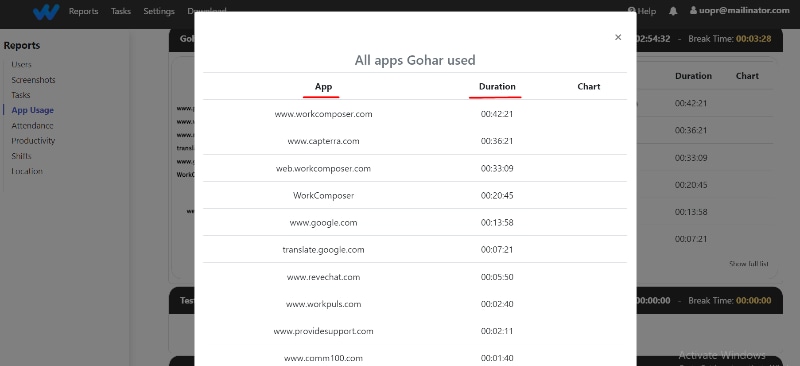The width and height of the screenshot is (800, 366).
Task: Click the Chart column header in the dialog
Action: tap(588, 87)
